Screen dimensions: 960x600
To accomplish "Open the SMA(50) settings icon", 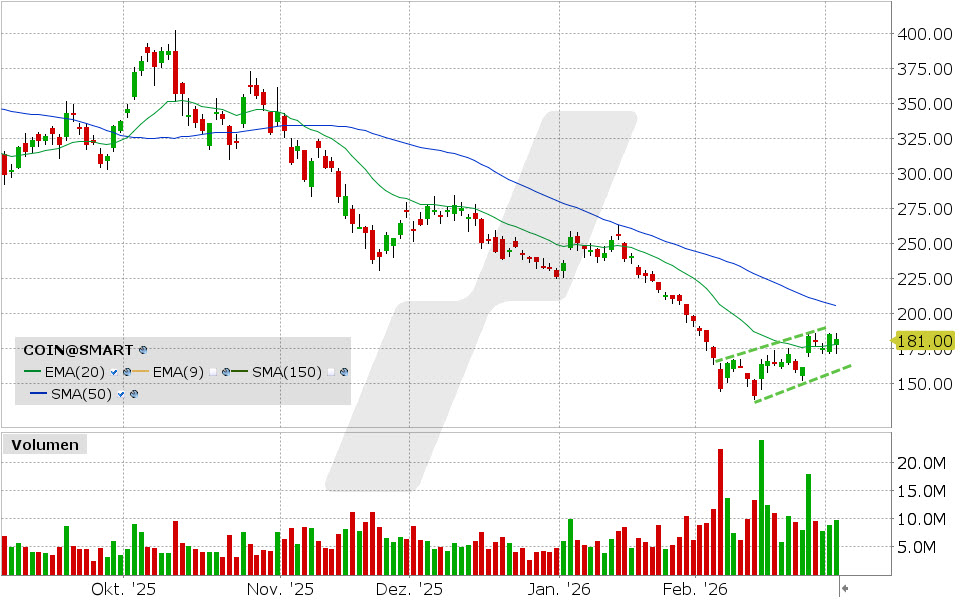I will click(x=132, y=394).
